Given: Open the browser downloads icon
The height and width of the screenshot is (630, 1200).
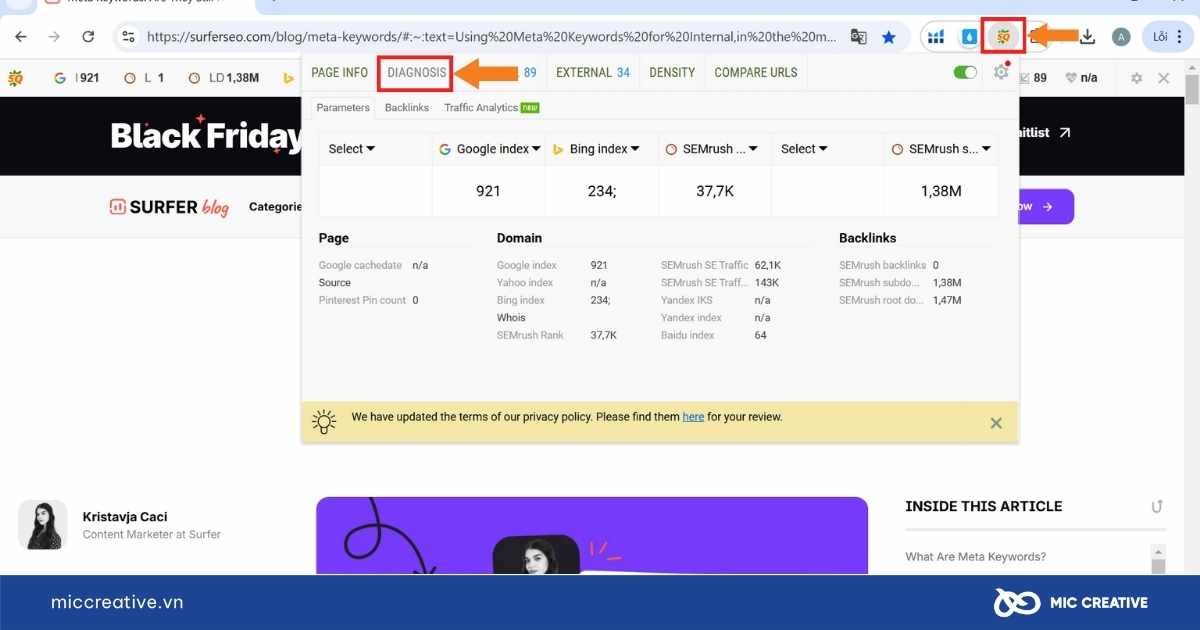Looking at the screenshot, I should pos(1088,37).
